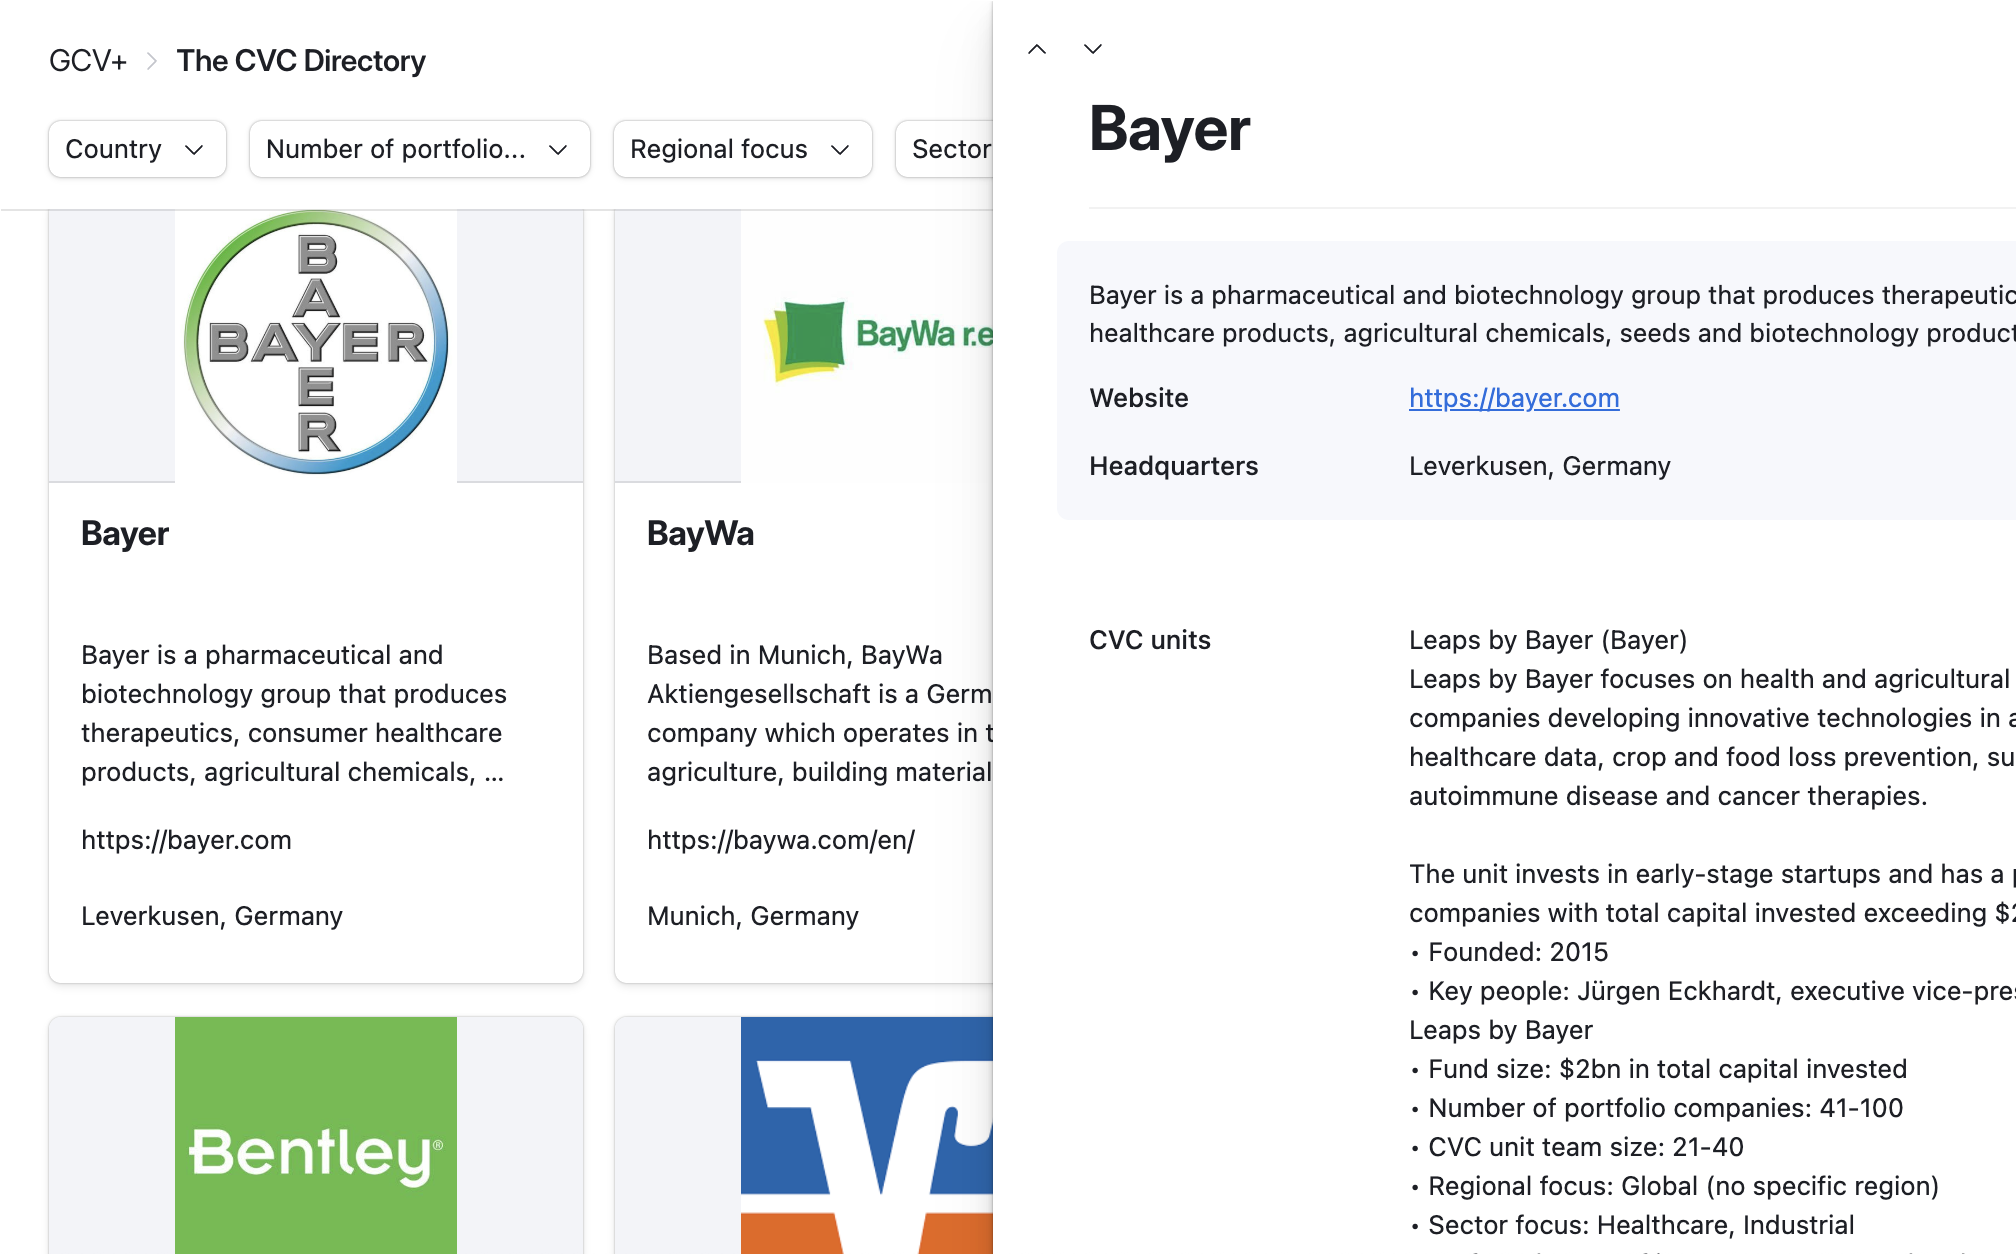This screenshot has height=1254, width=2016.
Task: Go to next record with down chevron
Action: coord(1092,49)
